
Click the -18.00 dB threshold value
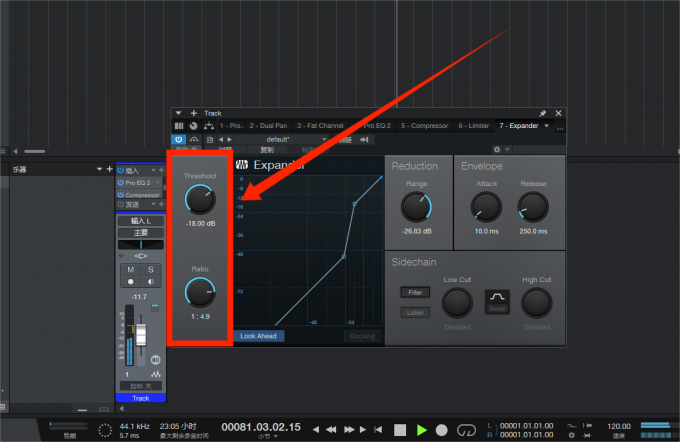(200, 223)
